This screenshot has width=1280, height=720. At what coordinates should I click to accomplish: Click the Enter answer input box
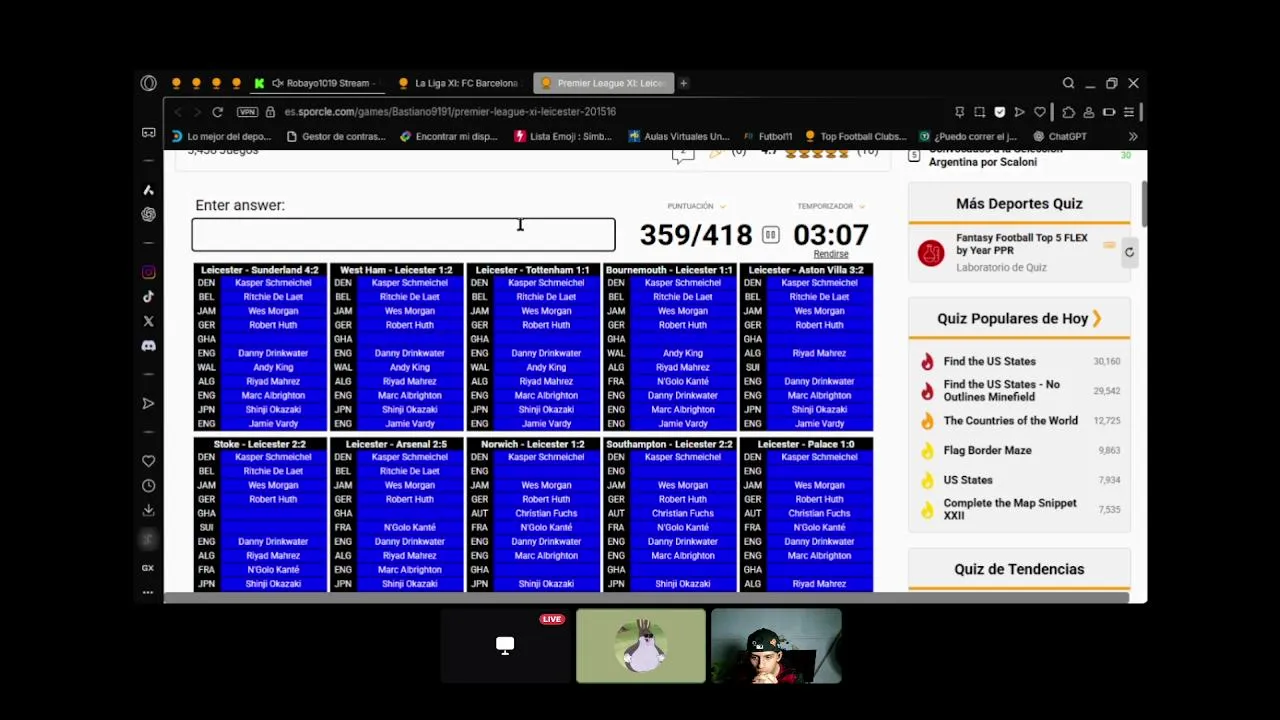pyautogui.click(x=403, y=235)
